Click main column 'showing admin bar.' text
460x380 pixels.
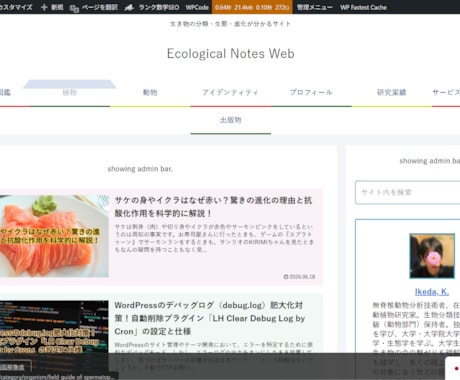140,169
